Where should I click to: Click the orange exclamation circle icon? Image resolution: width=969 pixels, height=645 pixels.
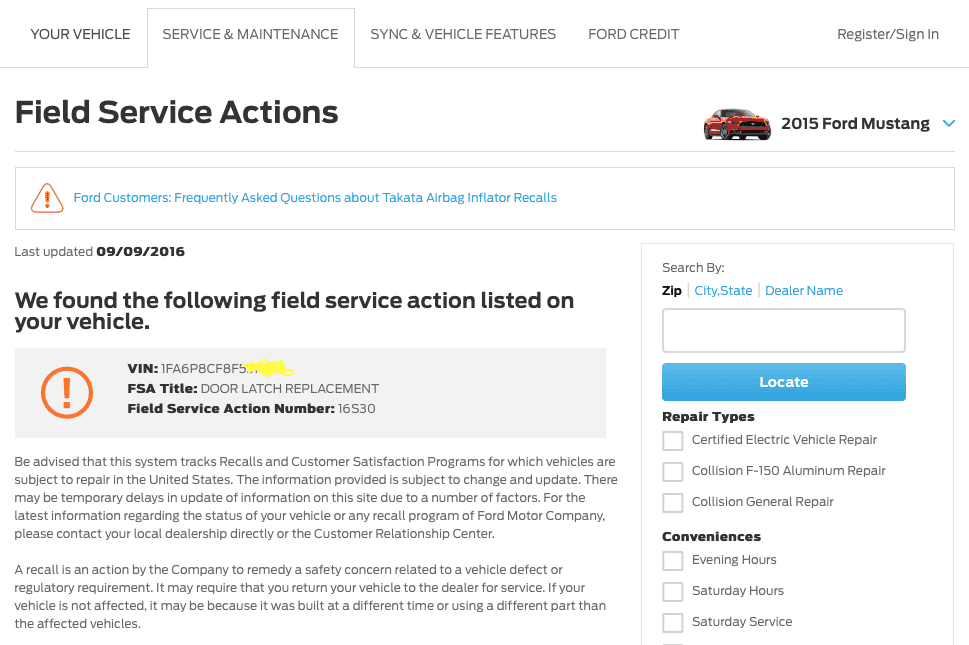[67, 393]
